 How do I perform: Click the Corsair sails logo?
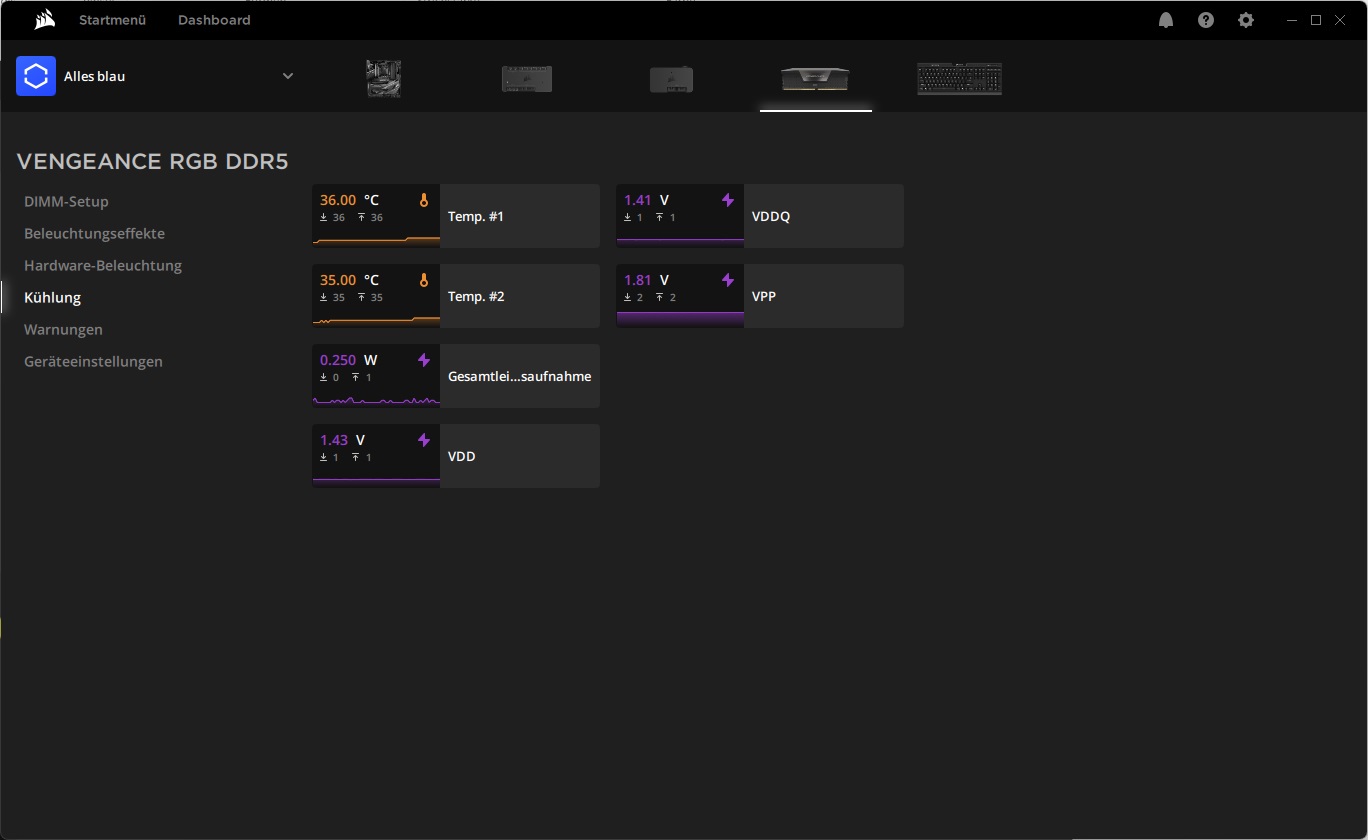click(44, 20)
